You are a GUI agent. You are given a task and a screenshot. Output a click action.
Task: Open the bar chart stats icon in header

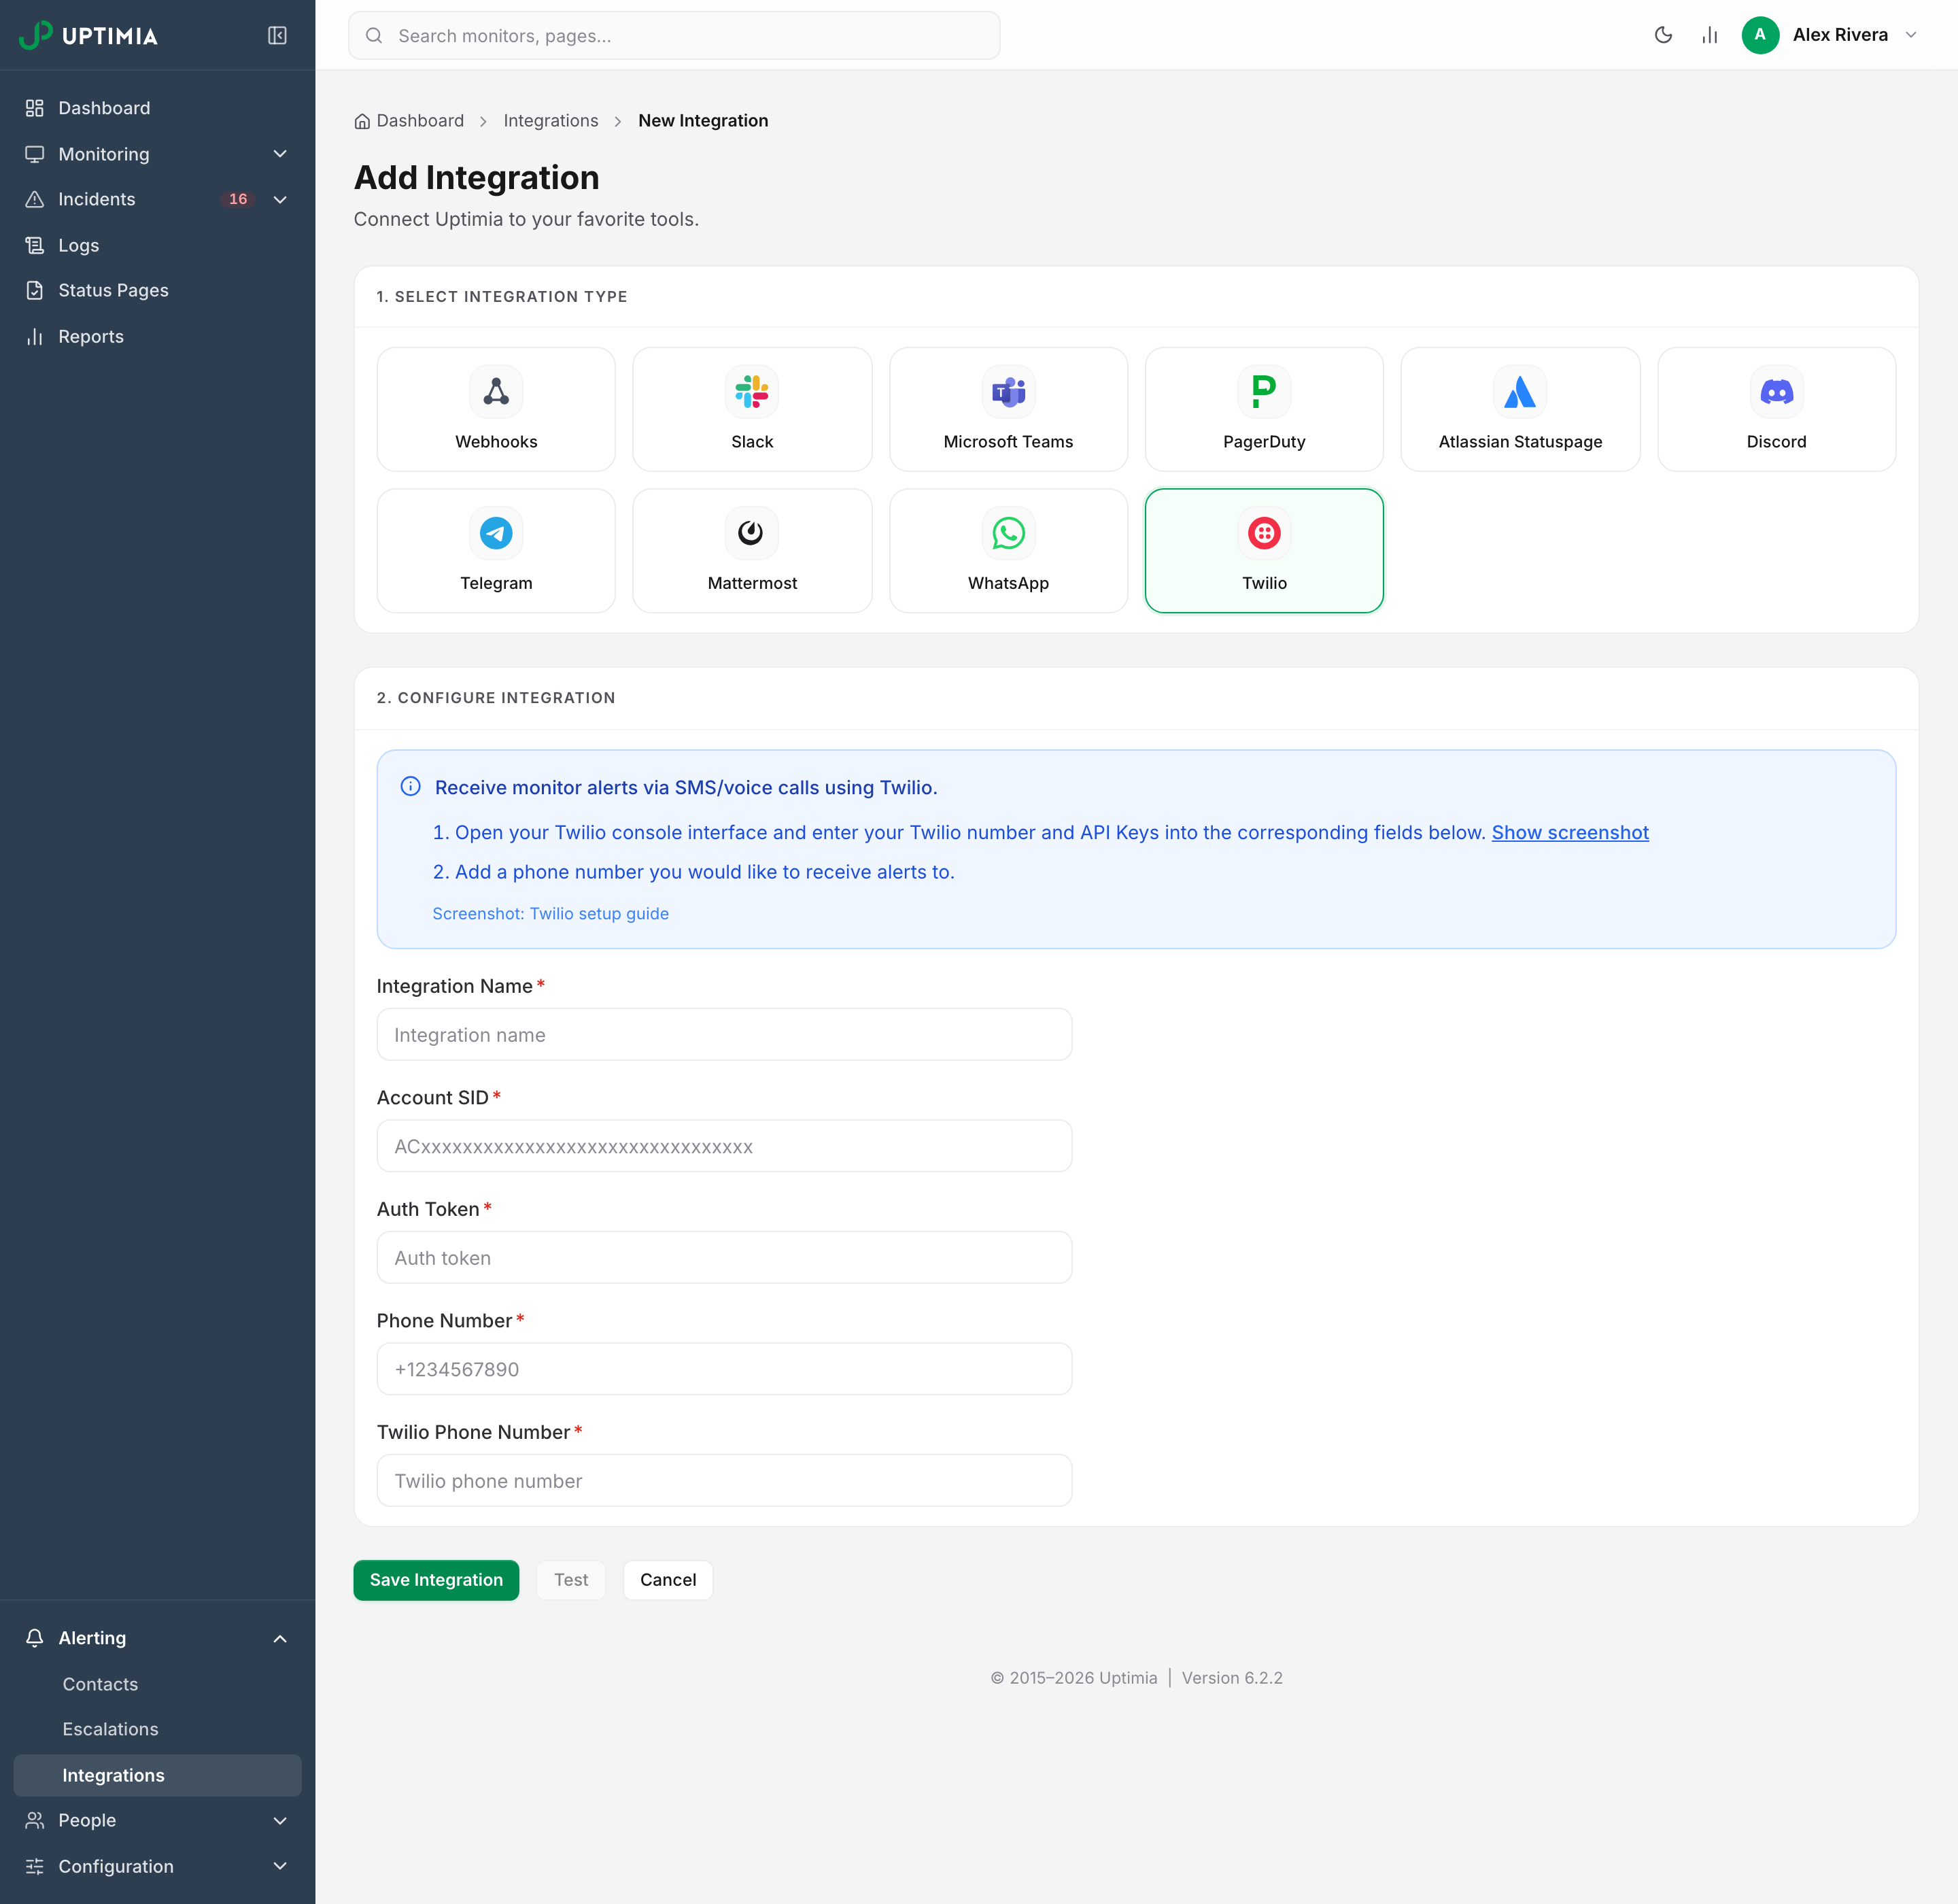pyautogui.click(x=1710, y=35)
